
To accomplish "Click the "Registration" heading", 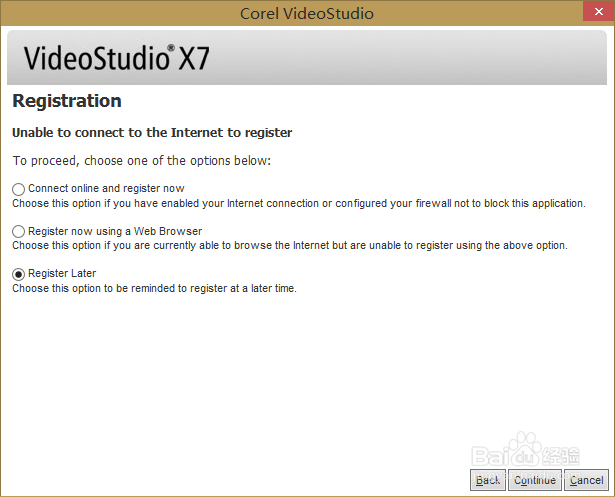I will [x=67, y=101].
